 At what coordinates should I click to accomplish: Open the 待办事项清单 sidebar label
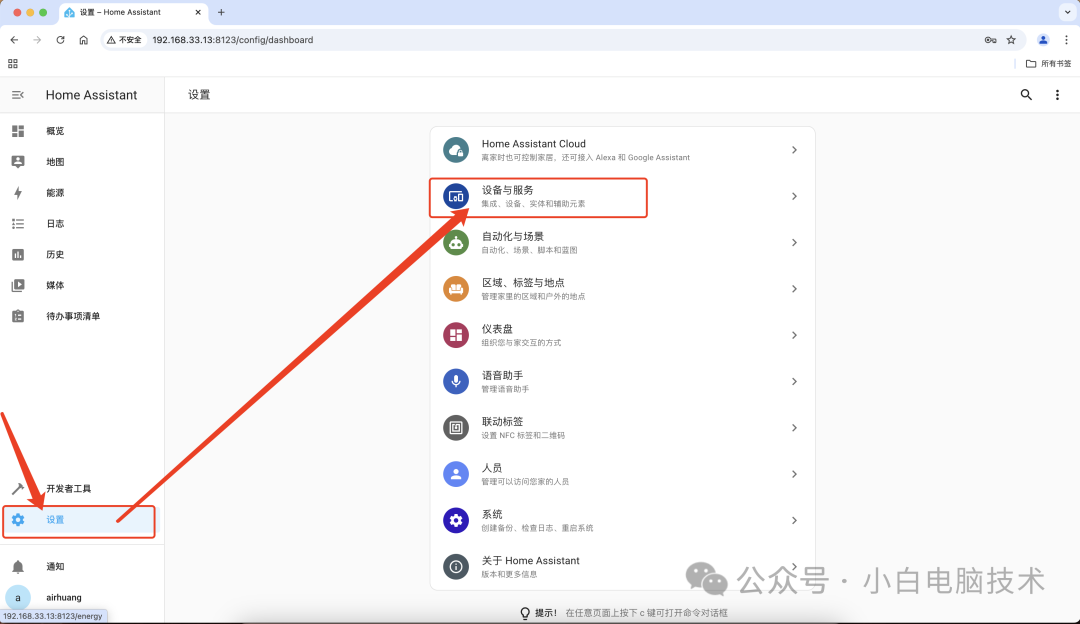(73, 316)
